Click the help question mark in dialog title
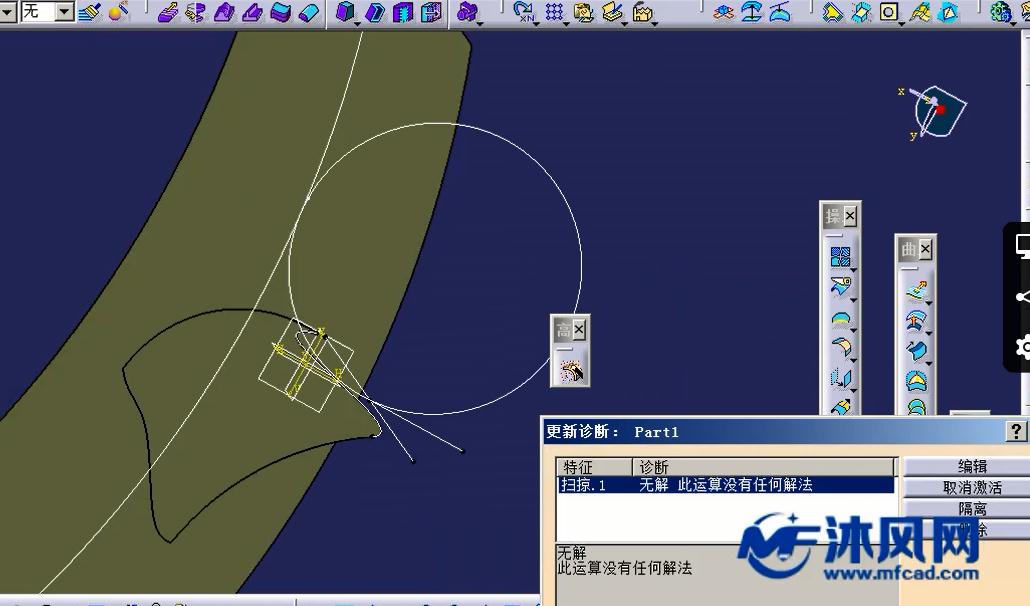This screenshot has width=1030, height=606. pyautogui.click(x=1016, y=431)
